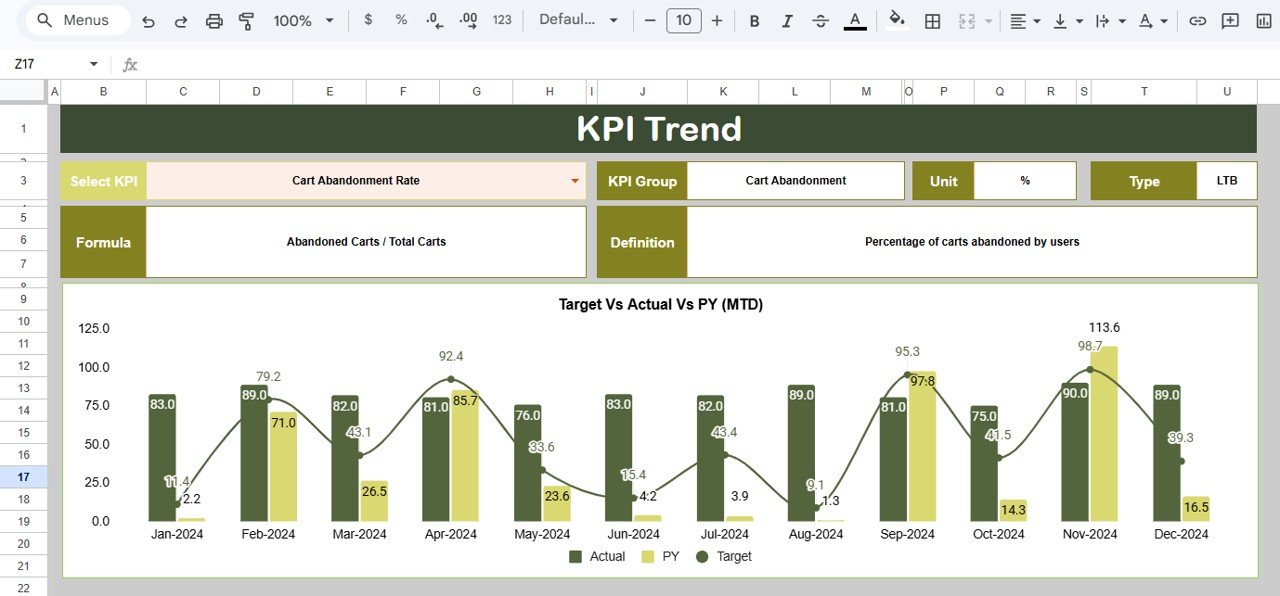The height and width of the screenshot is (596, 1280).
Task: Click the PY legend entry
Action: tap(660, 556)
